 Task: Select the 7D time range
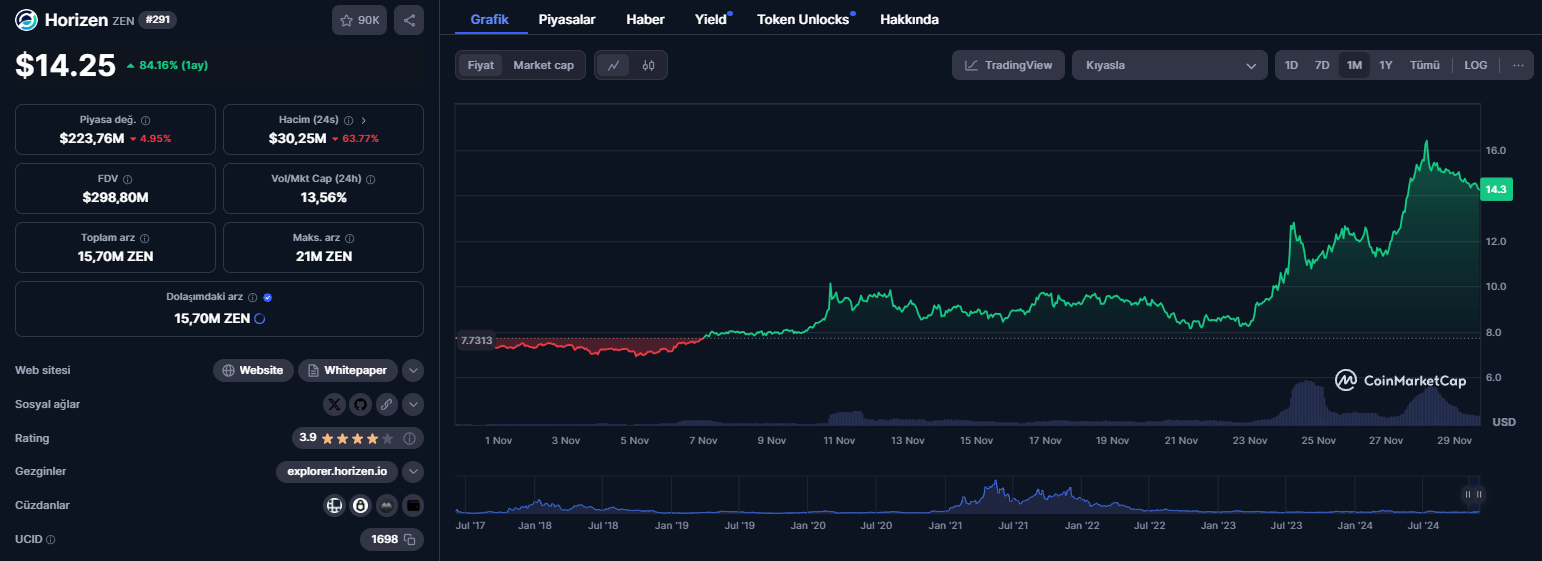tap(1321, 65)
